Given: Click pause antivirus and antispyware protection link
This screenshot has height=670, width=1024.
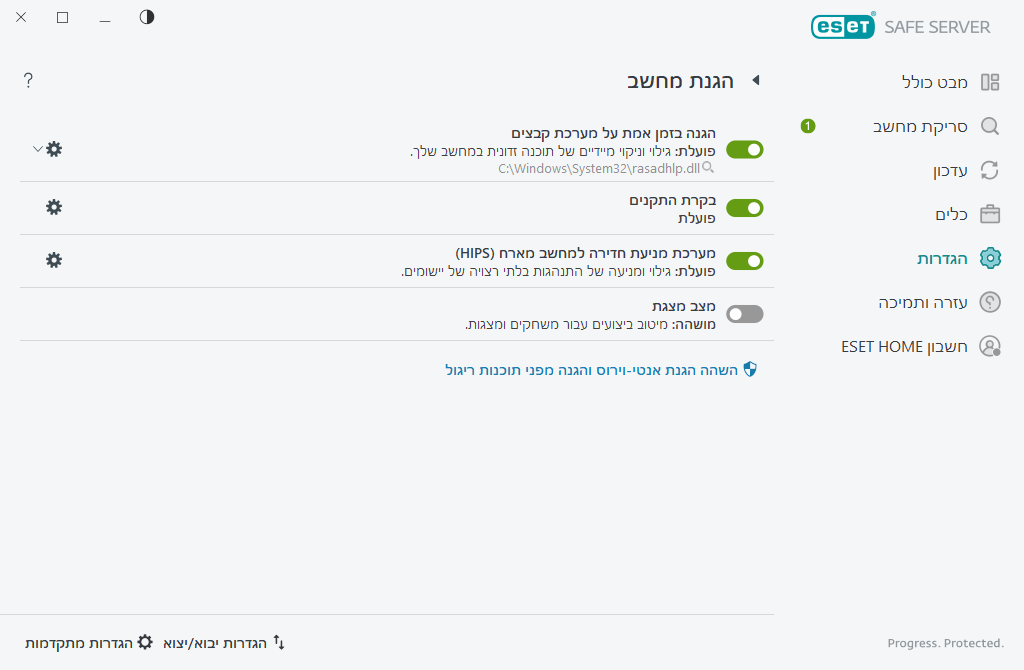Looking at the screenshot, I should click(x=600, y=370).
